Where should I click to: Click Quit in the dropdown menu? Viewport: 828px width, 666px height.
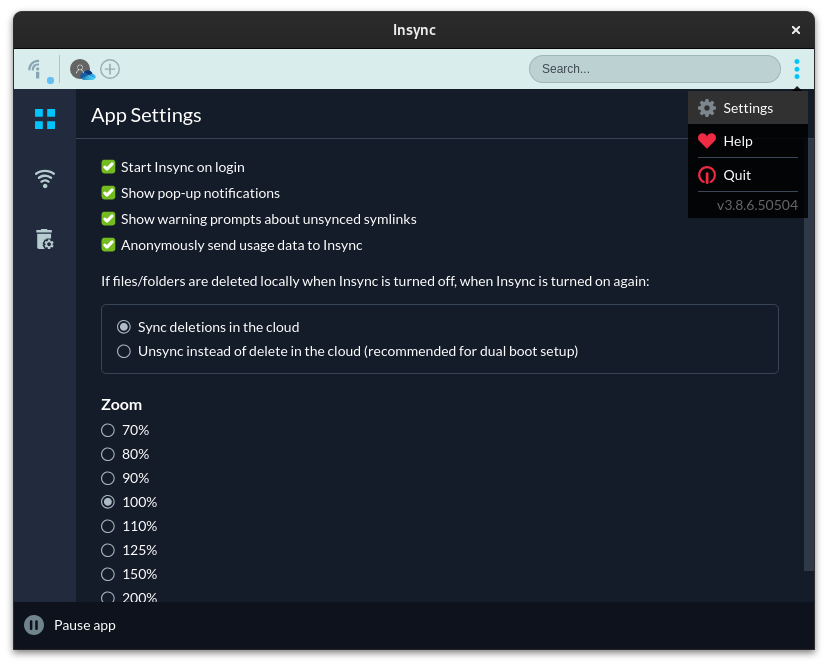(737, 174)
